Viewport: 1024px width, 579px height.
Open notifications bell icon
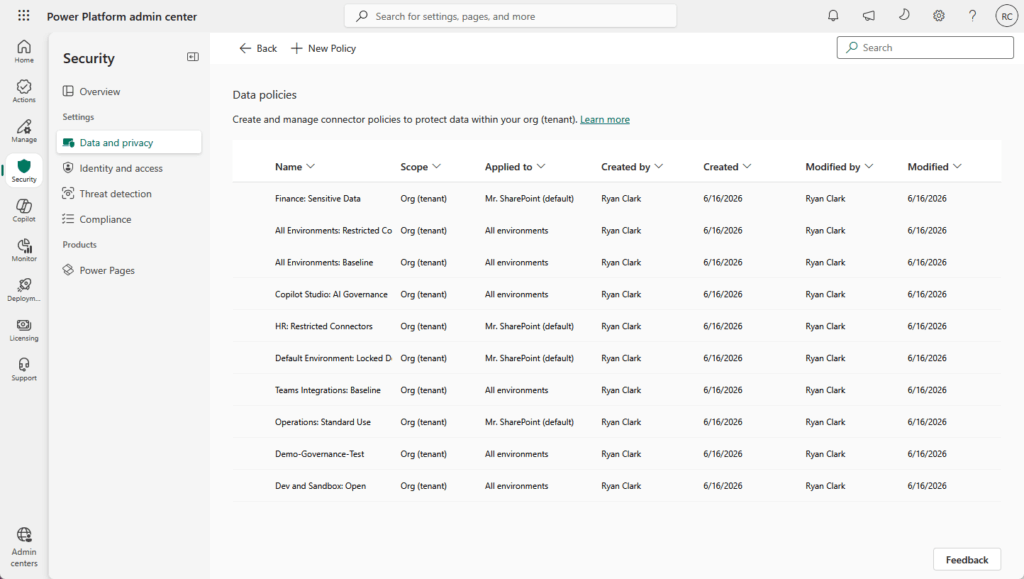click(x=833, y=16)
